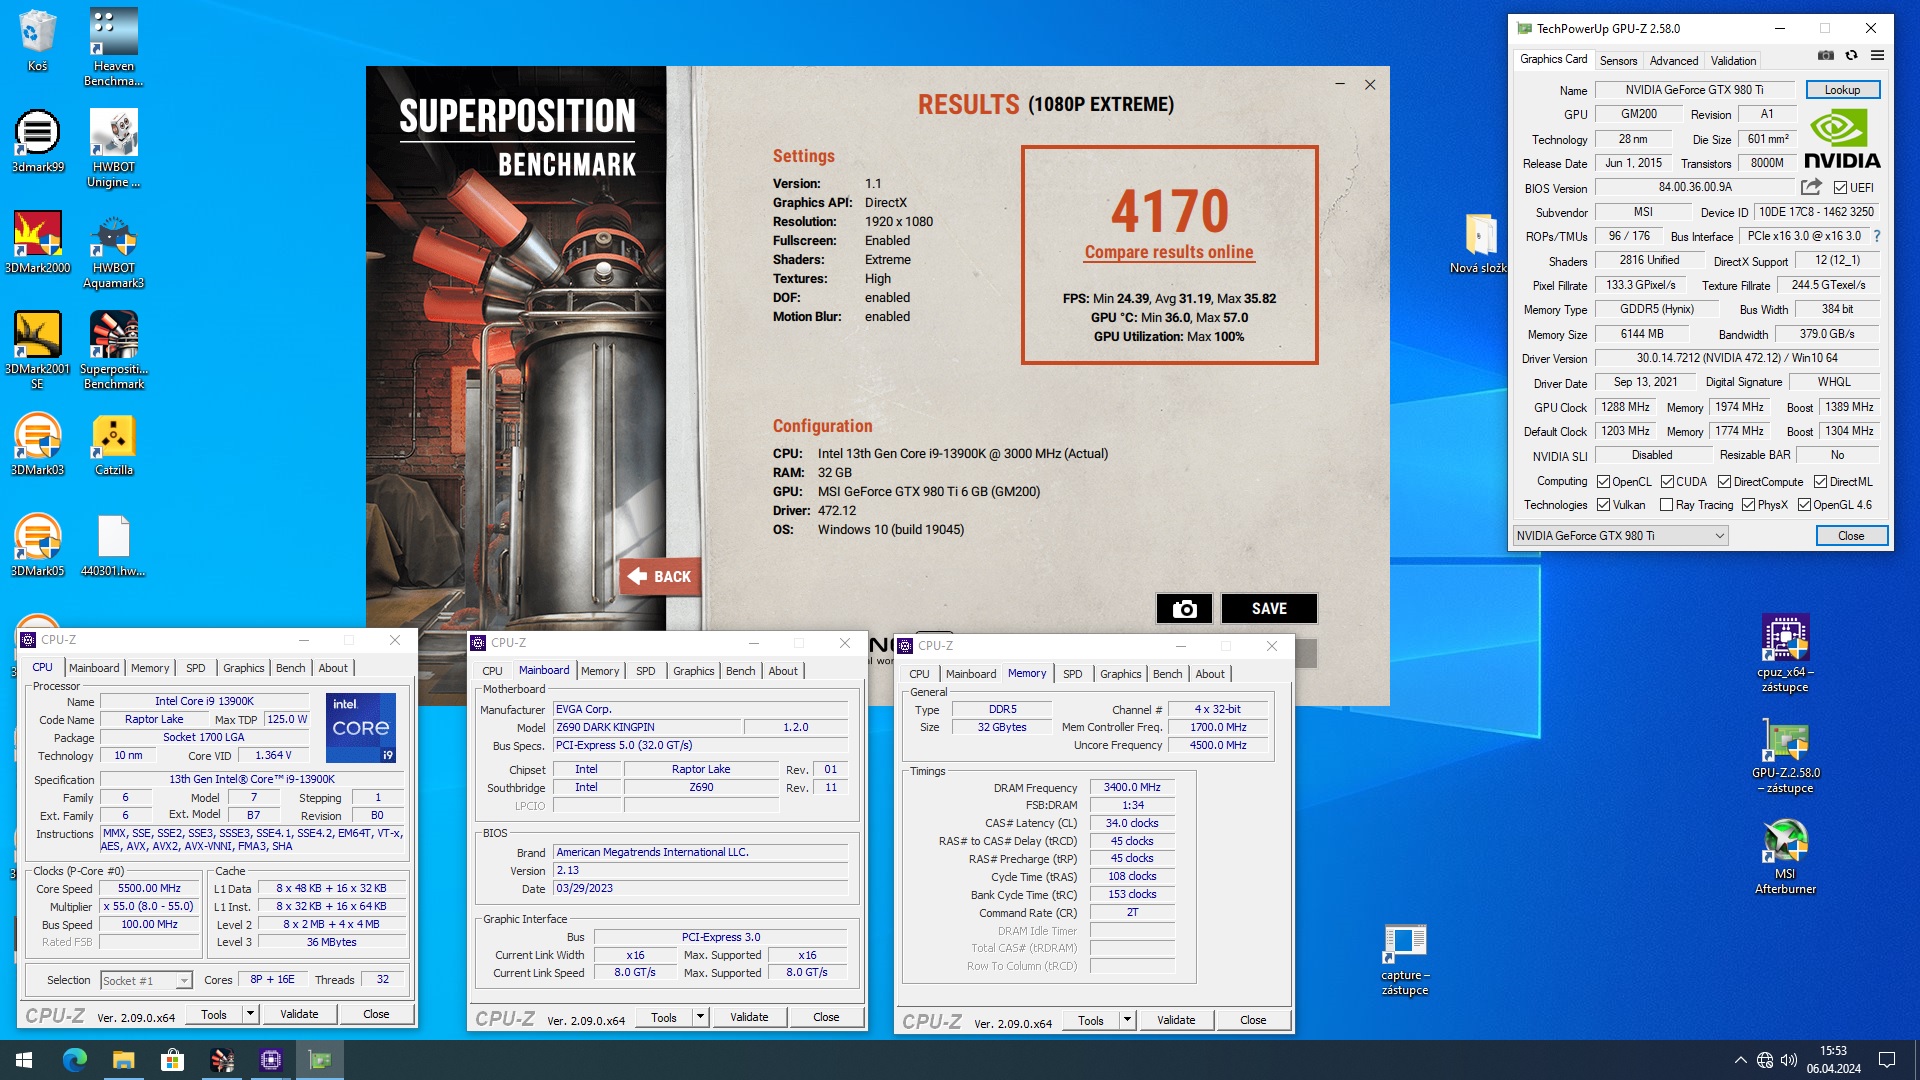Open the Windows Start menu
This screenshot has height=1080, width=1920.
point(24,1059)
